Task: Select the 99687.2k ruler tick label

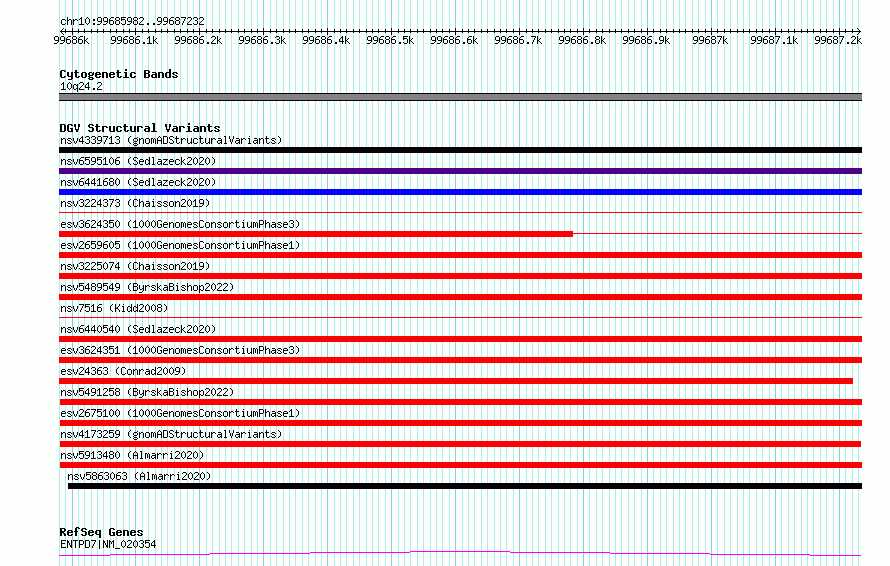Action: tap(838, 40)
